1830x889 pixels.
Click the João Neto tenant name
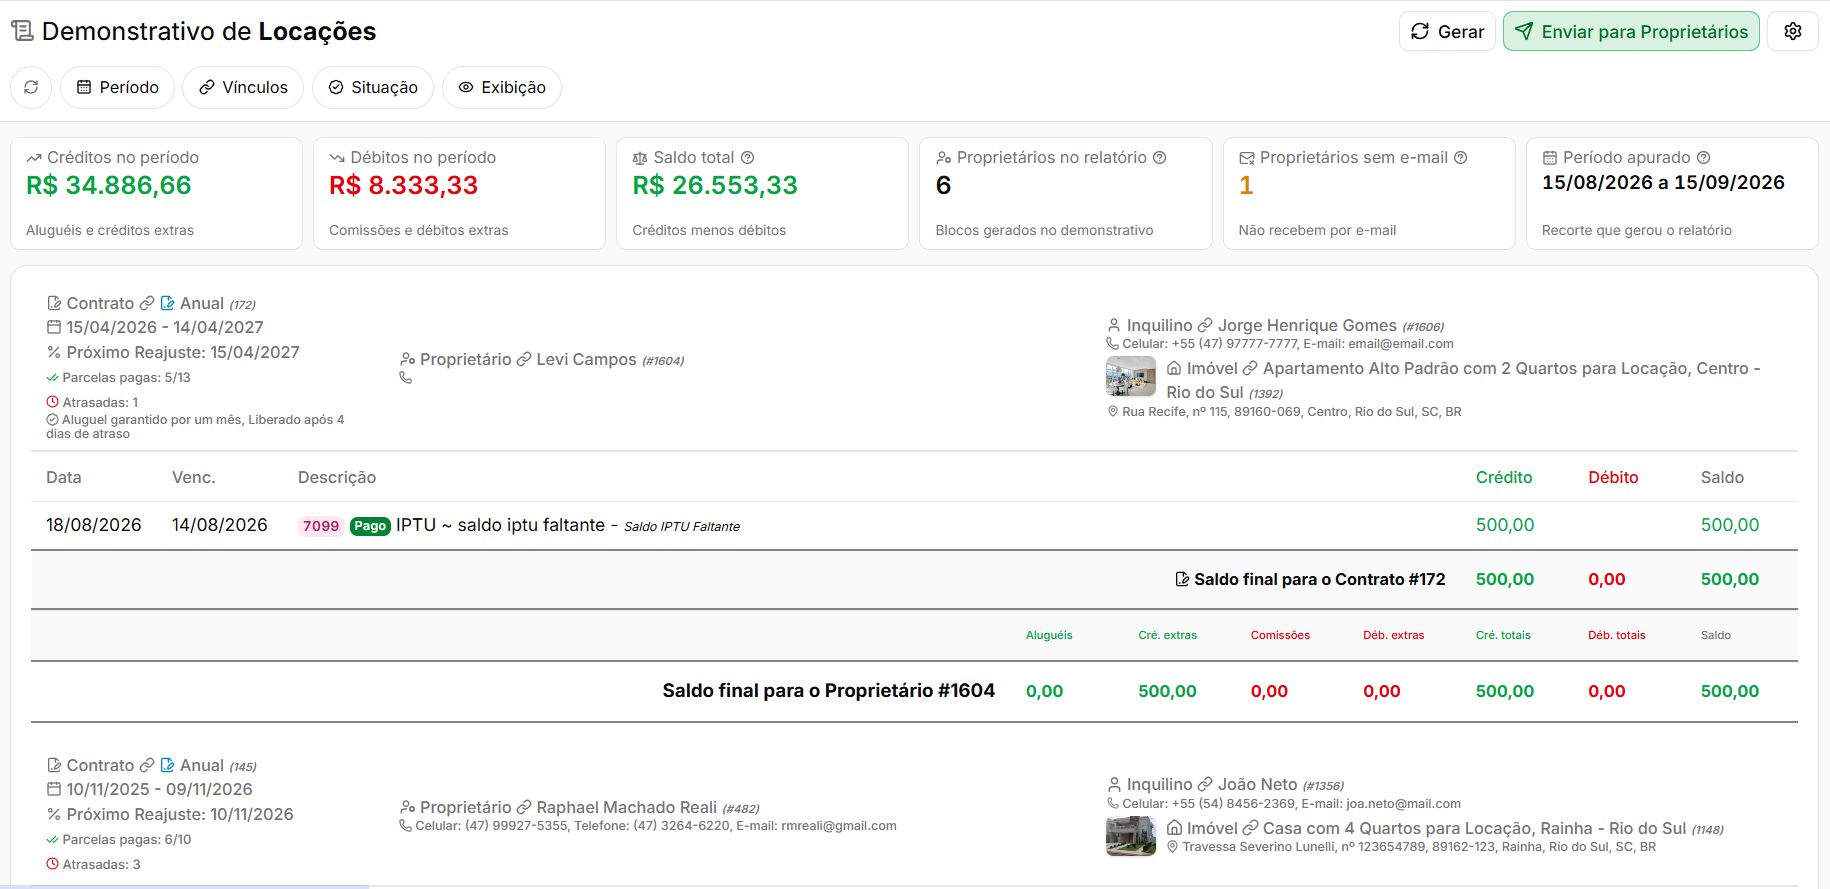[x=1258, y=784]
